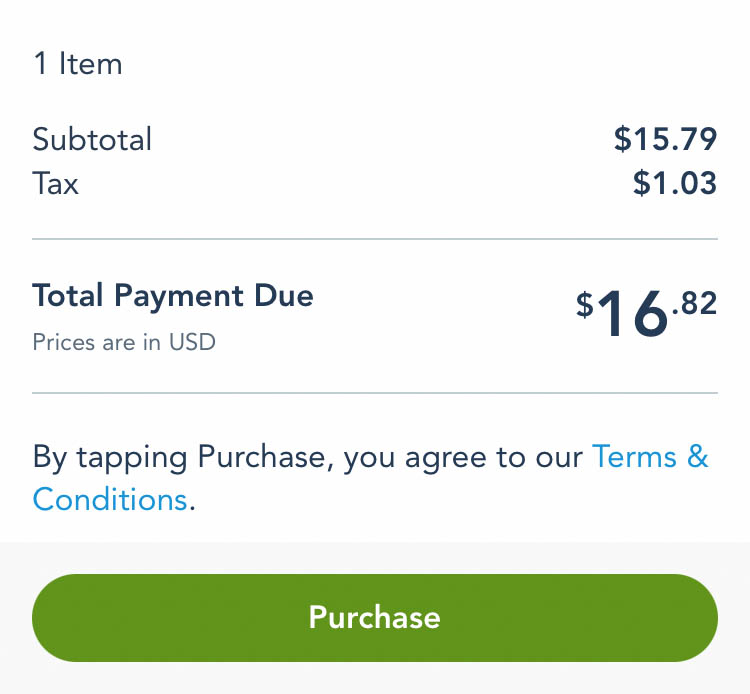Click the large 16 total figure
The height and width of the screenshot is (694, 750).
point(633,315)
